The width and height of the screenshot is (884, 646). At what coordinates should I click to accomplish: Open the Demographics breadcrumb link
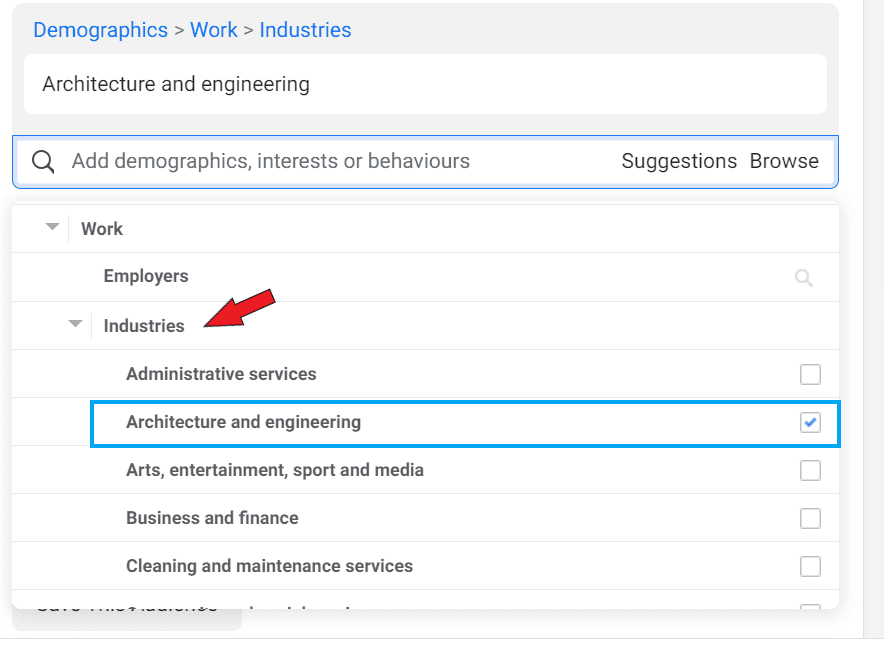coord(100,30)
